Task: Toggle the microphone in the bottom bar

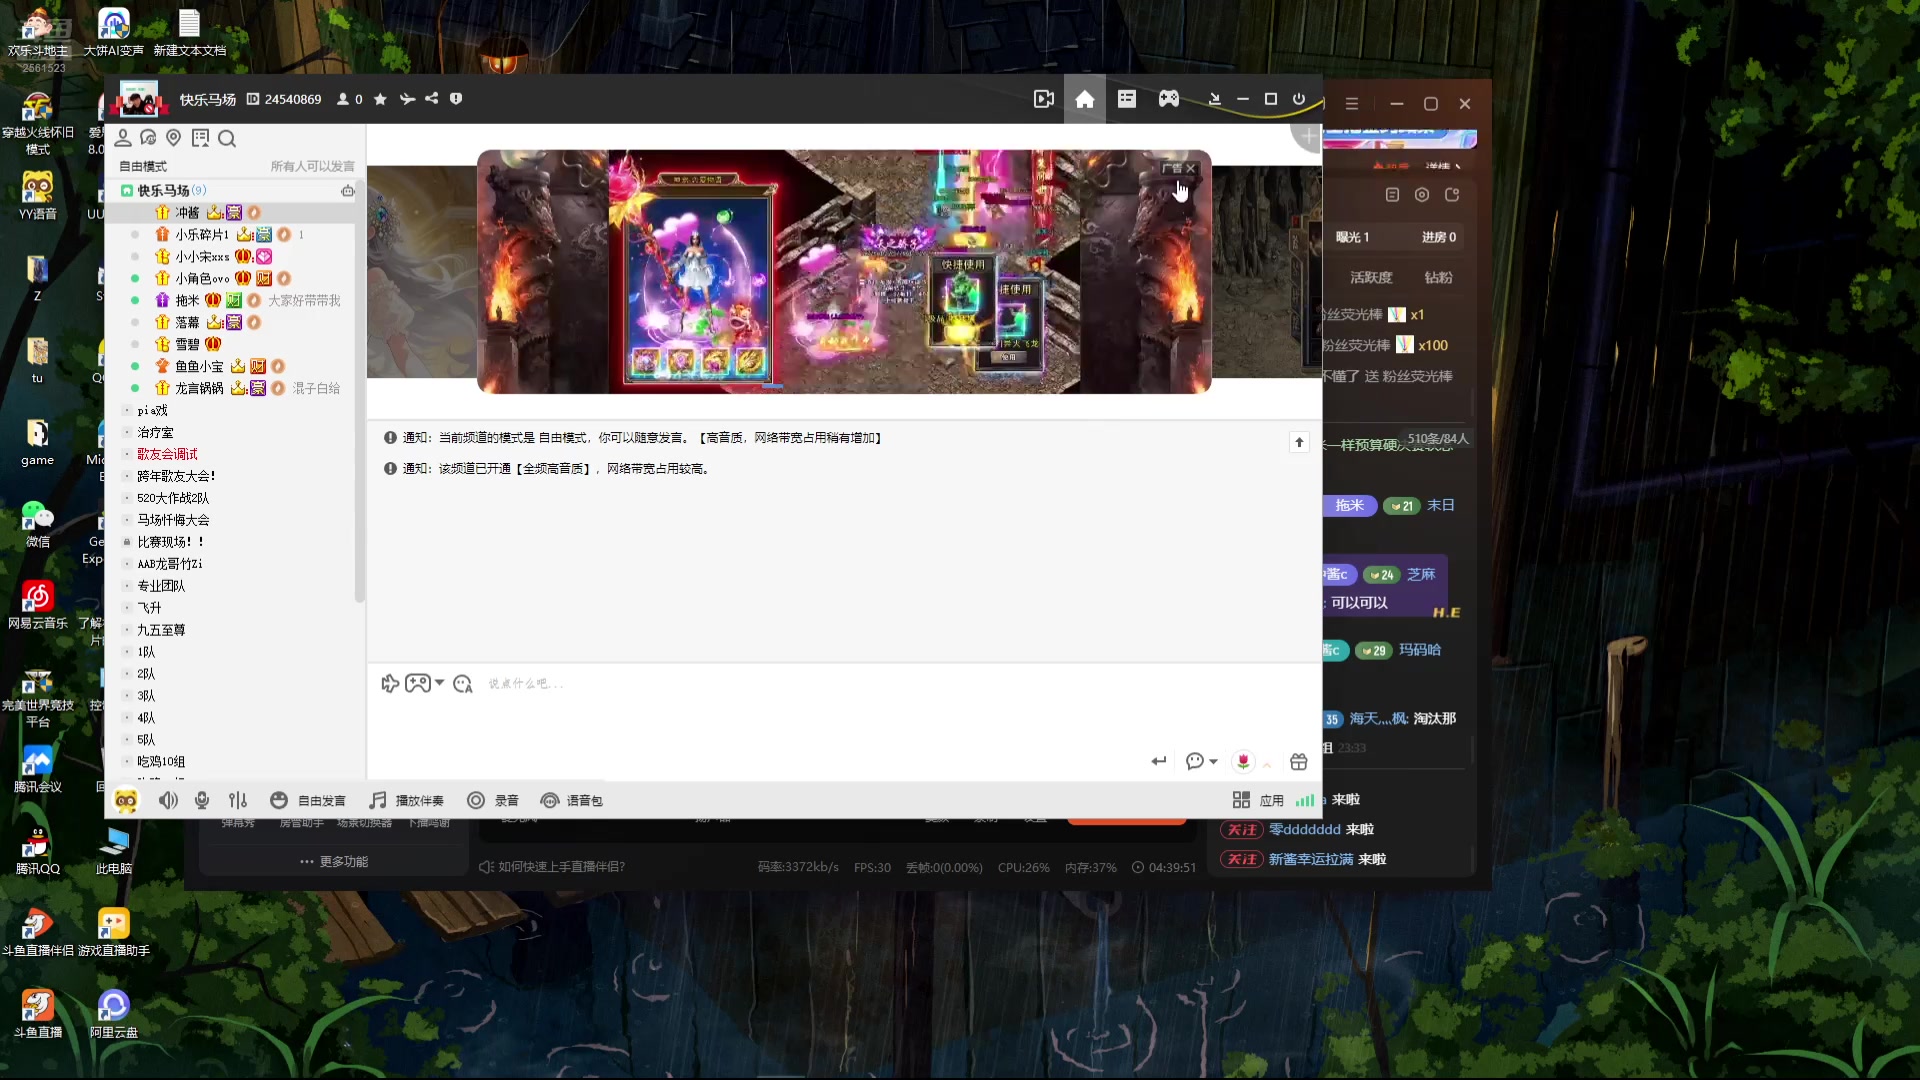Action: [202, 801]
